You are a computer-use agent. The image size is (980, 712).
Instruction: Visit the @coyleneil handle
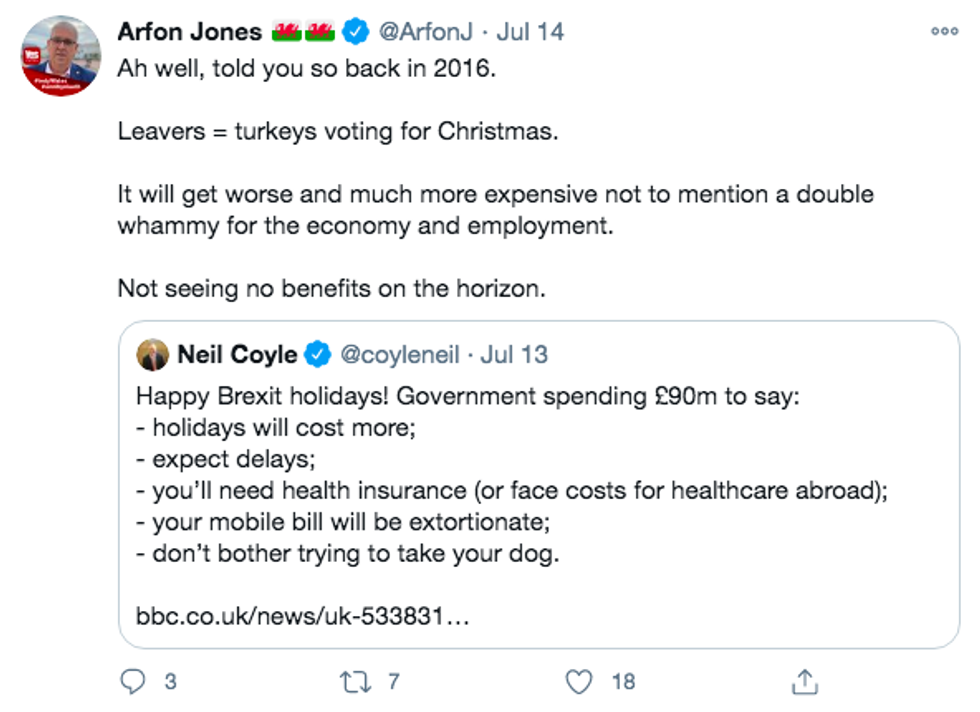(400, 354)
